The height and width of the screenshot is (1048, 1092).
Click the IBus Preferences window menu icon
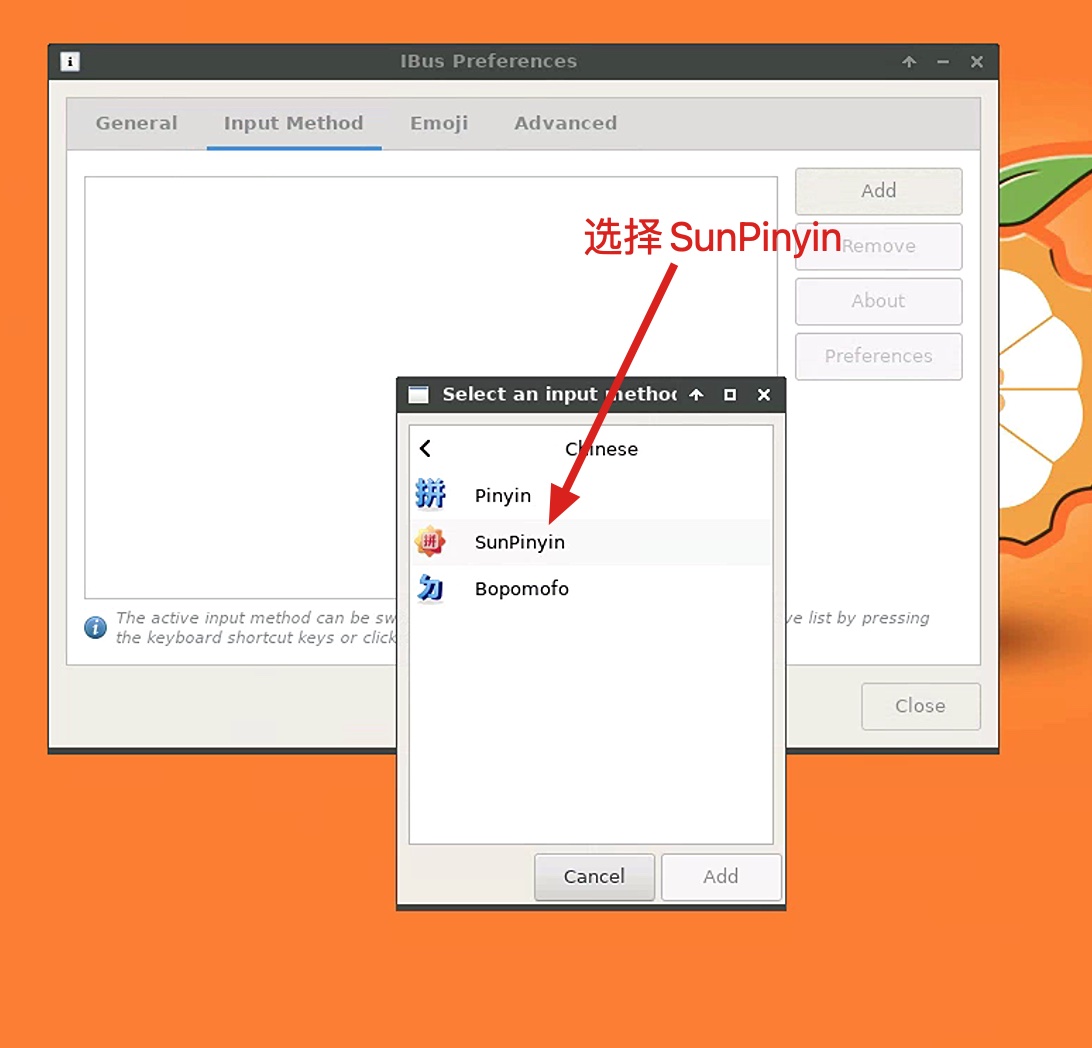tap(70, 61)
